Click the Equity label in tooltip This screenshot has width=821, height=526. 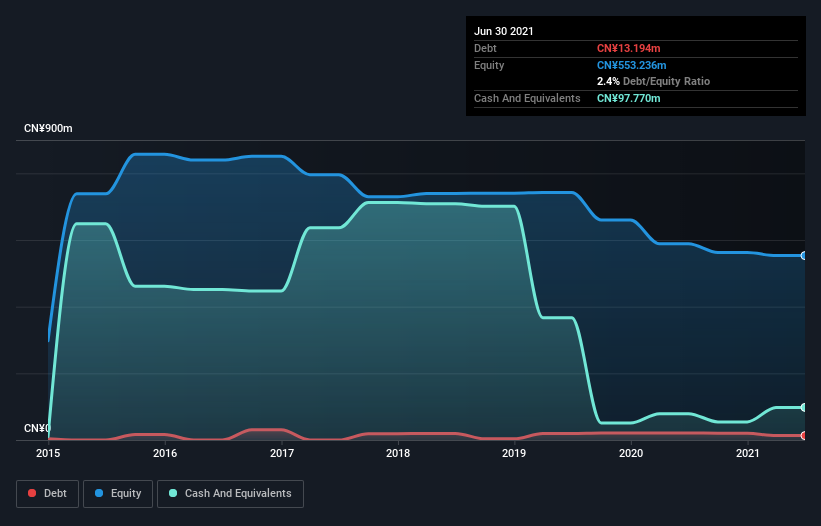click(489, 65)
